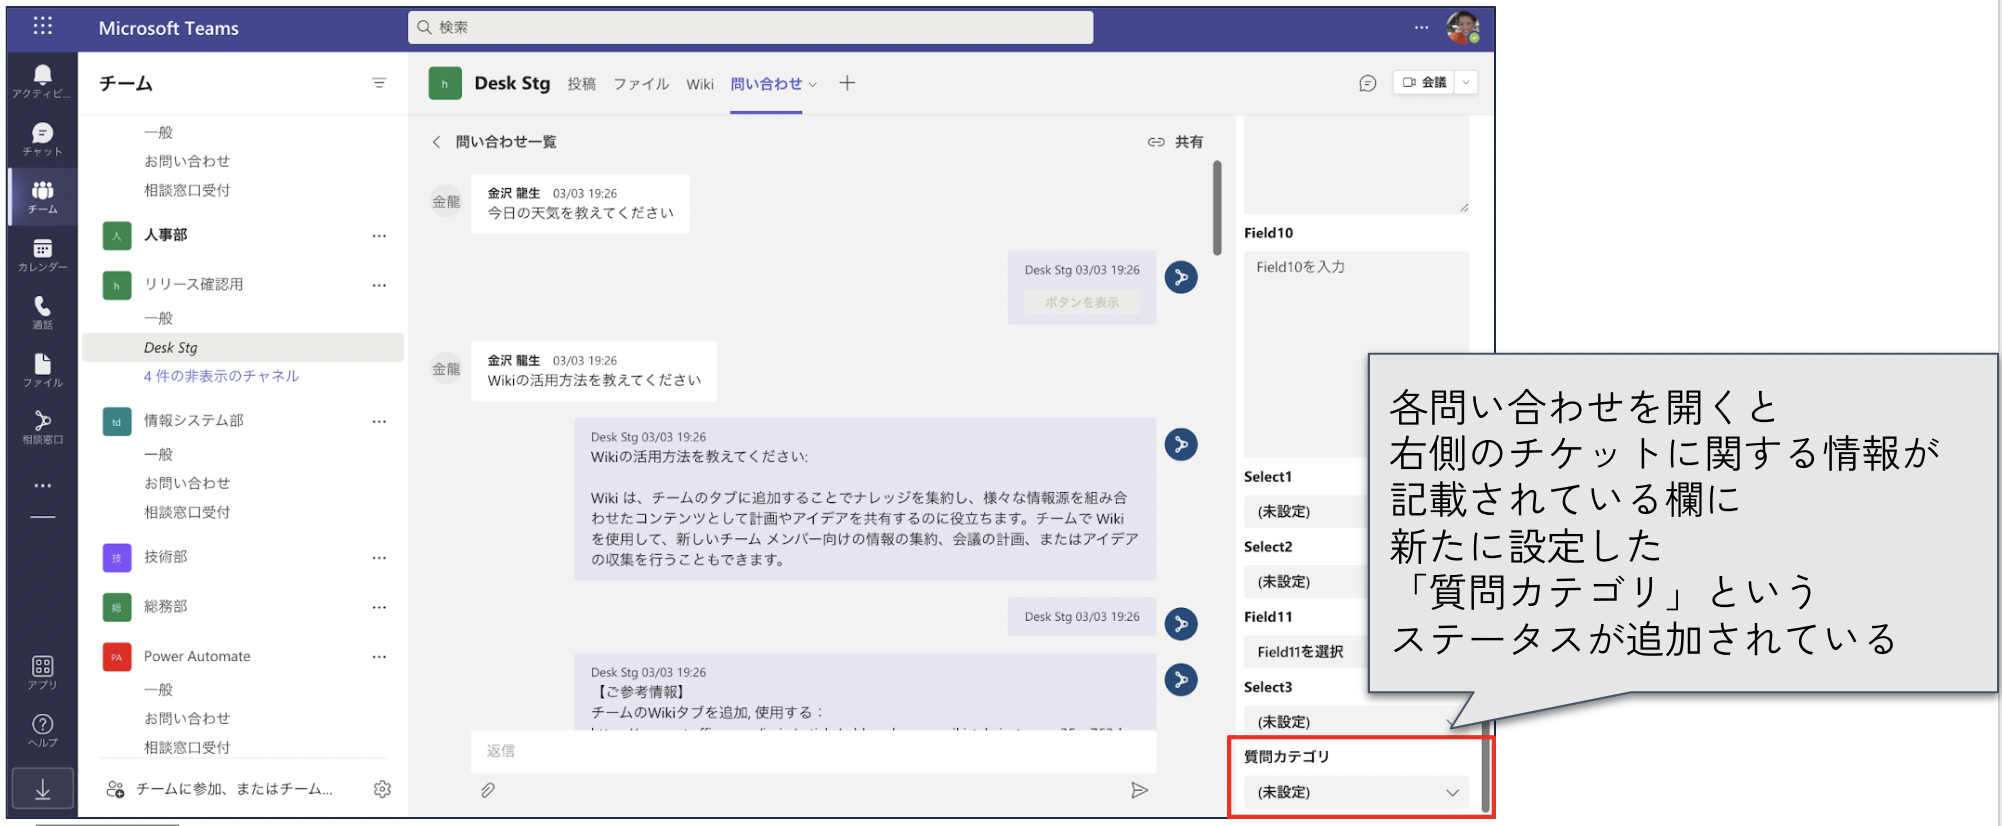Open the Chat icon in the sidebar
Image resolution: width=2002 pixels, height=826 pixels.
tap(42, 139)
